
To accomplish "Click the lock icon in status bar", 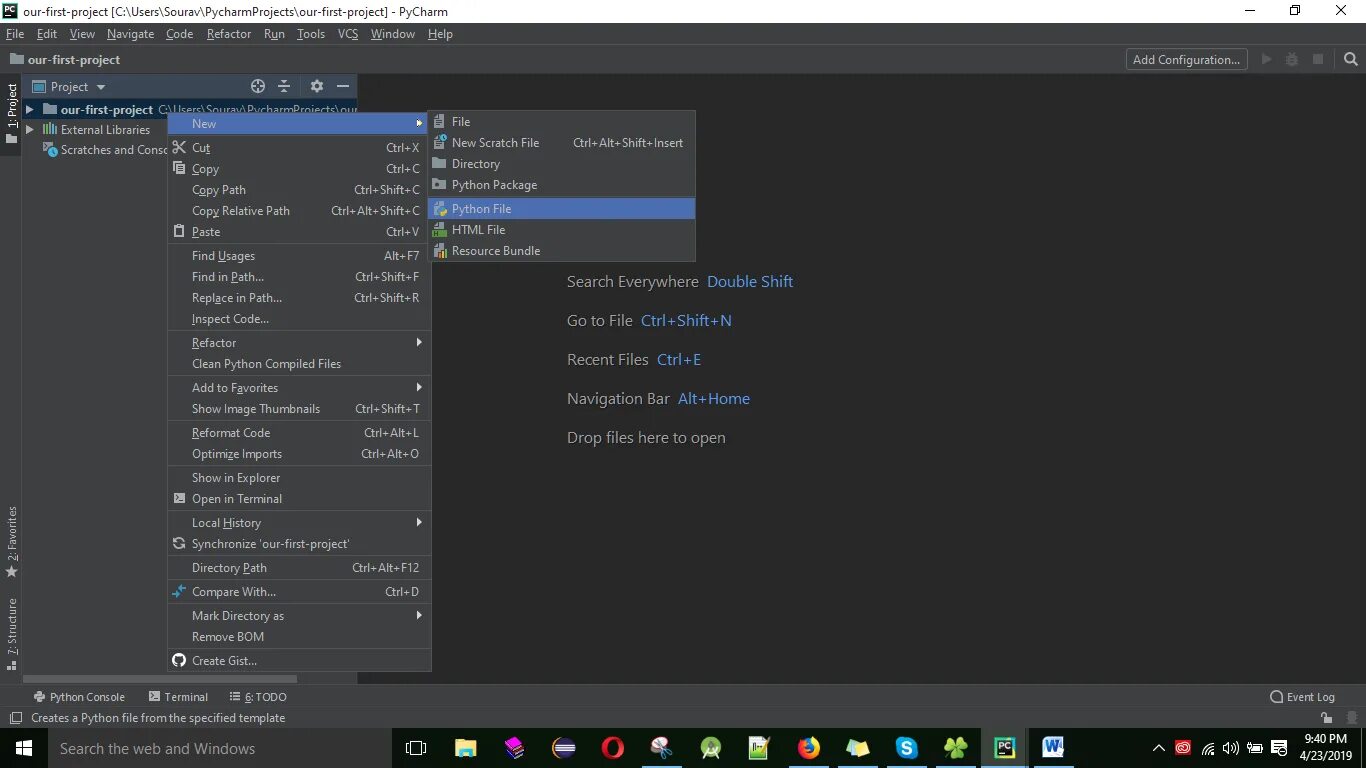I will (1326, 718).
